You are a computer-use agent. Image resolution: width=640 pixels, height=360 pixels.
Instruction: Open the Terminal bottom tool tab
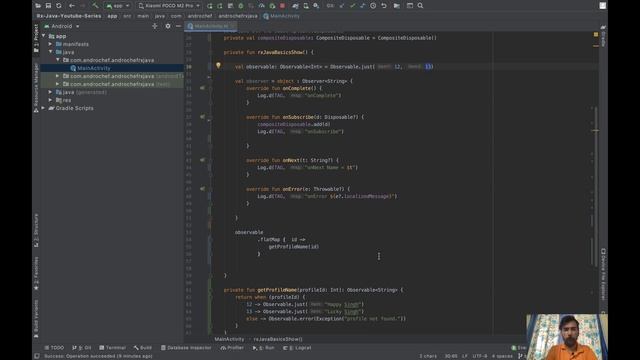click(113, 348)
